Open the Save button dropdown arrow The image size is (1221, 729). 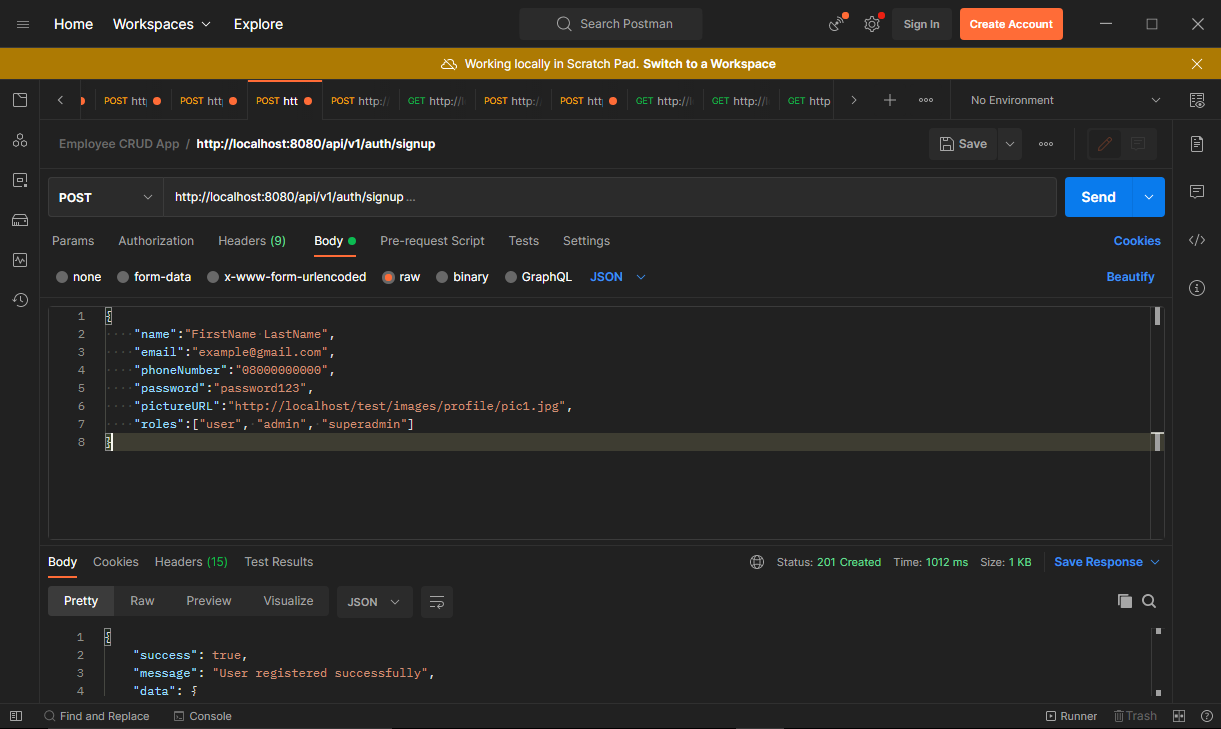click(x=1009, y=143)
